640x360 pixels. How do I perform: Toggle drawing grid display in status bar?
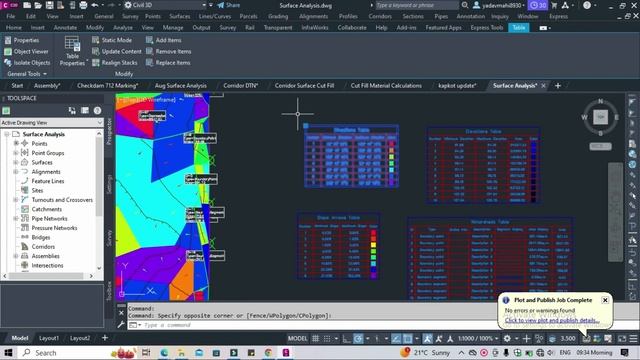(316, 338)
